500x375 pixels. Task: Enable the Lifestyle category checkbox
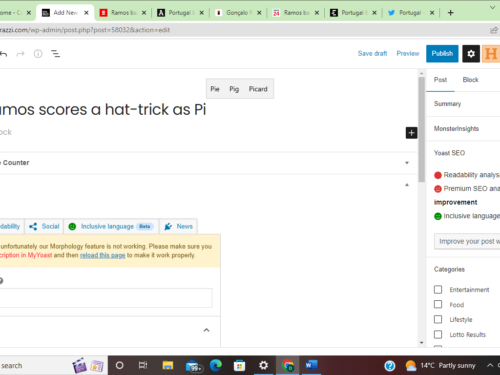pos(438,319)
